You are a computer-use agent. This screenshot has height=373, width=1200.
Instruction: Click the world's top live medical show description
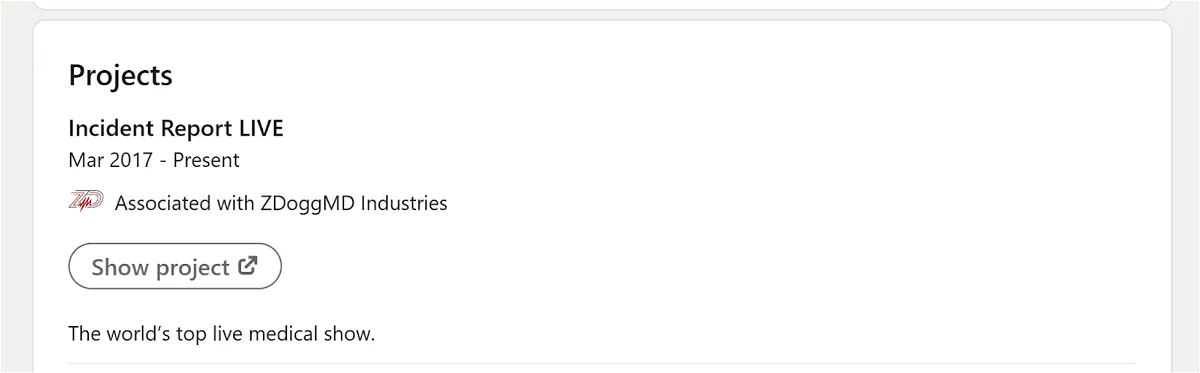[221, 334]
